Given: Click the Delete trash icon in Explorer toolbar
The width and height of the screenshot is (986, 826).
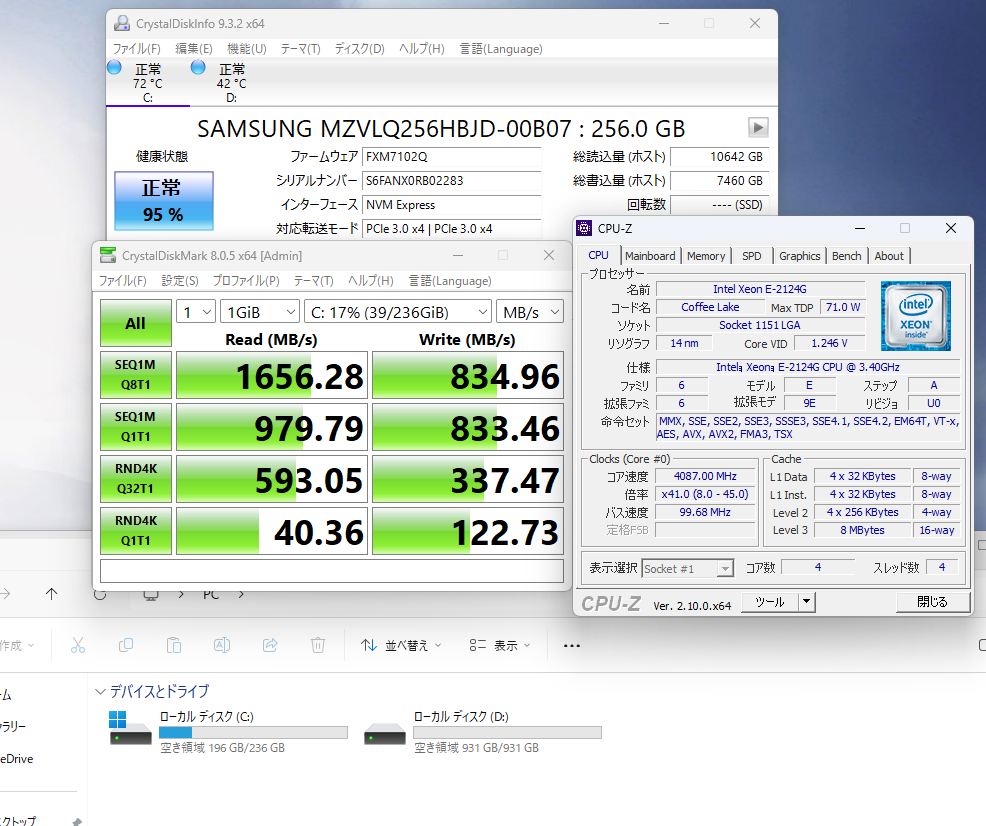Looking at the screenshot, I should pos(318,645).
